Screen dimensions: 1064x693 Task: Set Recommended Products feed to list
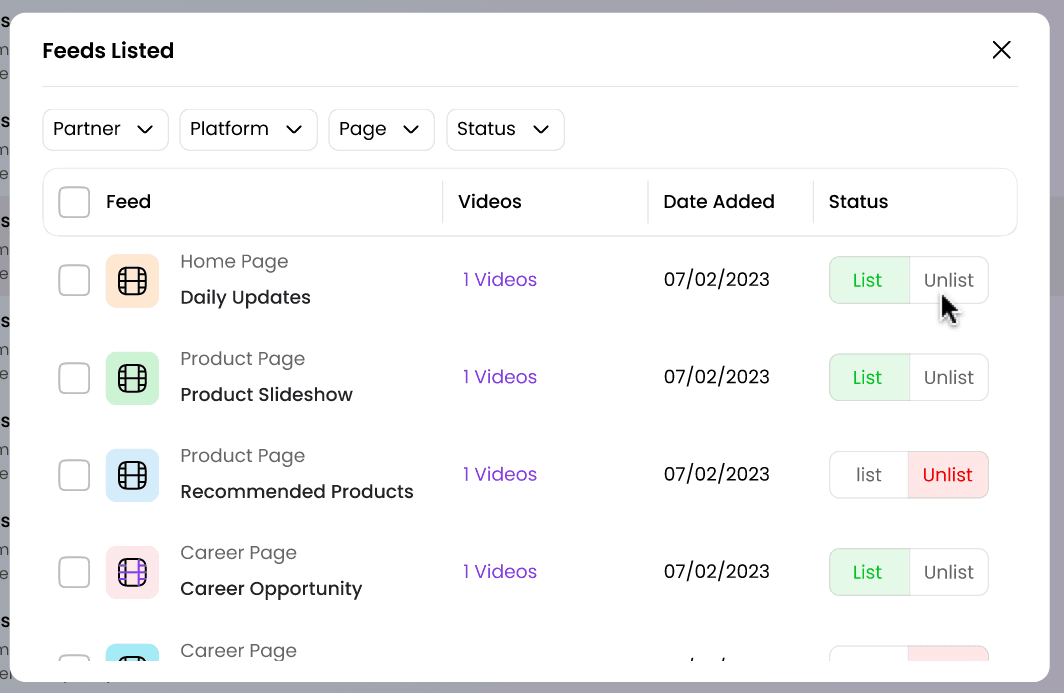[869, 475]
